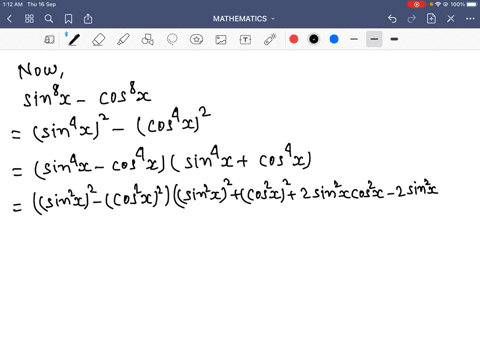Open the more options ellipsis menu
This screenshot has height=360, width=480.
tap(470, 19)
